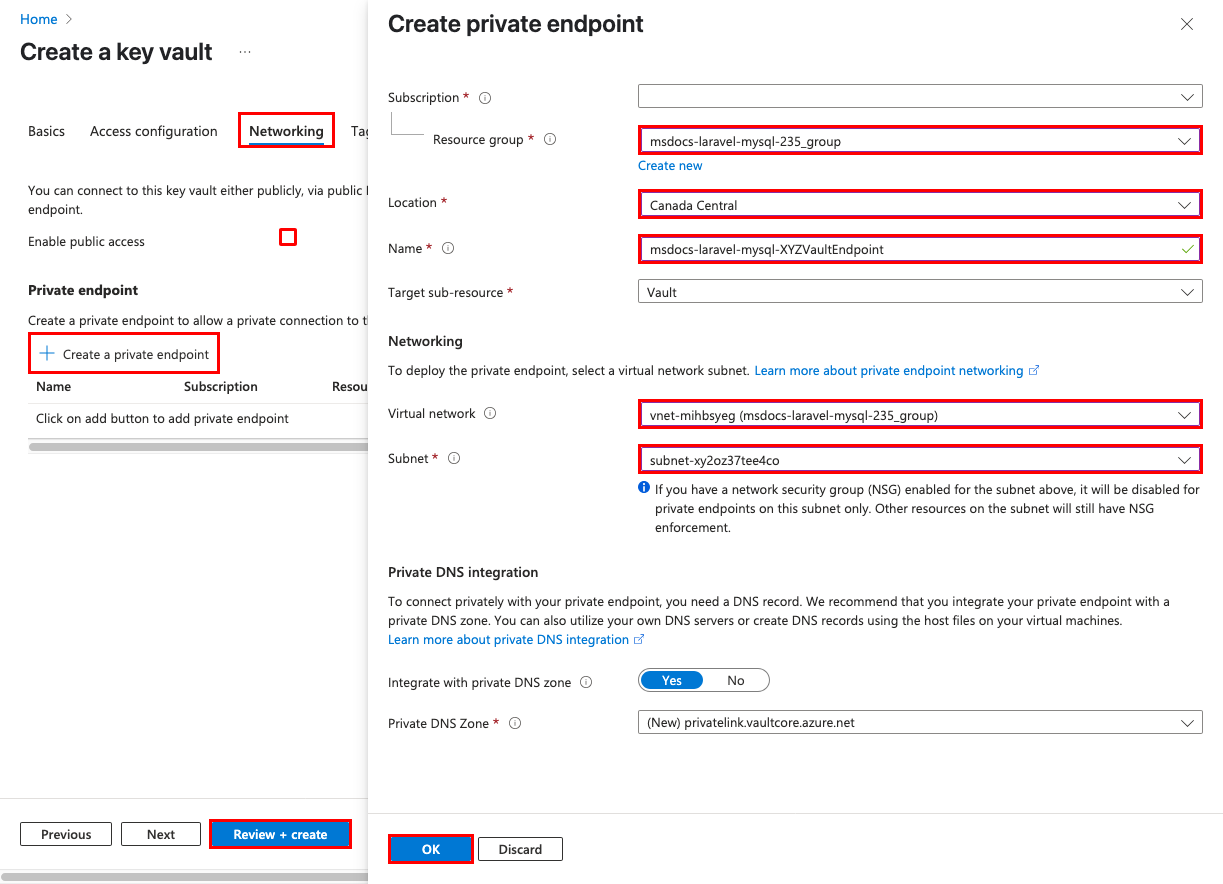Click info icon next to Integrate with private DNS zone
Viewport: 1223px width, 884px height.
tap(586, 682)
